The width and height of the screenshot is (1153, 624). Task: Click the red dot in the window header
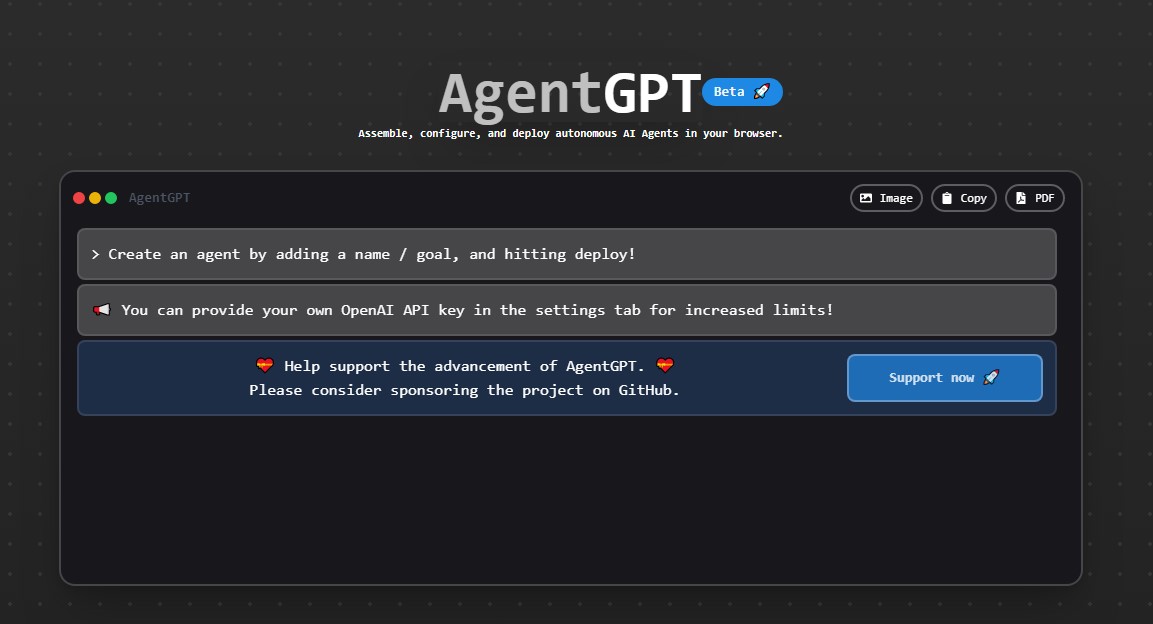point(79,198)
